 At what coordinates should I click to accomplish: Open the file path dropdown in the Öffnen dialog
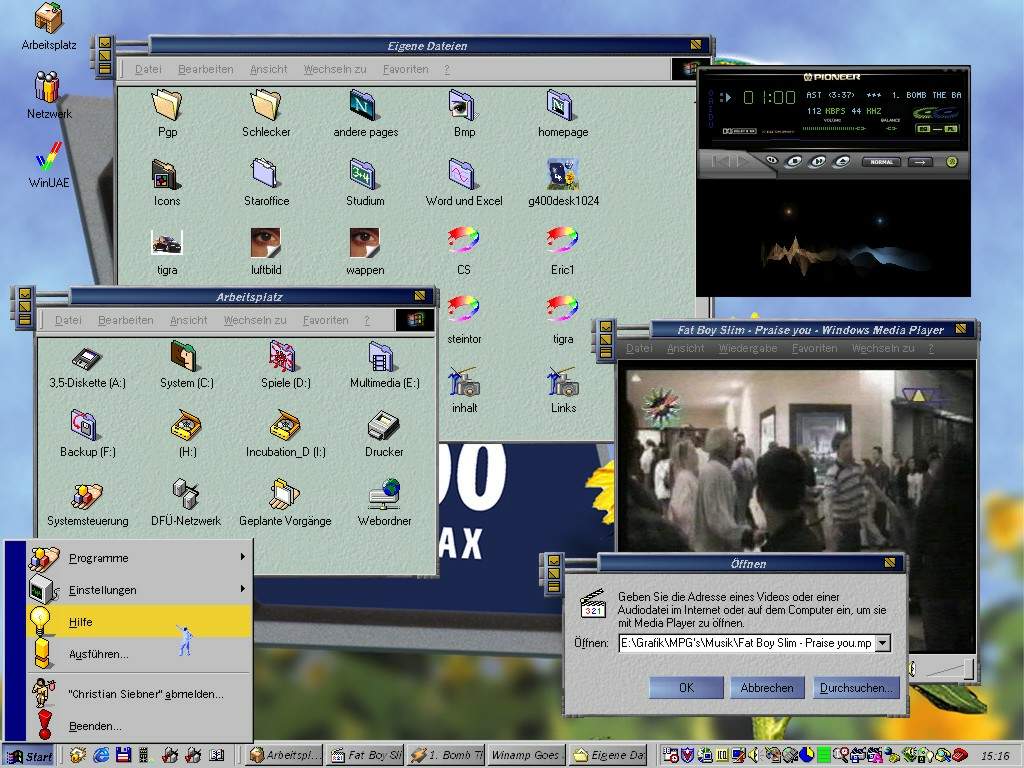click(882, 643)
